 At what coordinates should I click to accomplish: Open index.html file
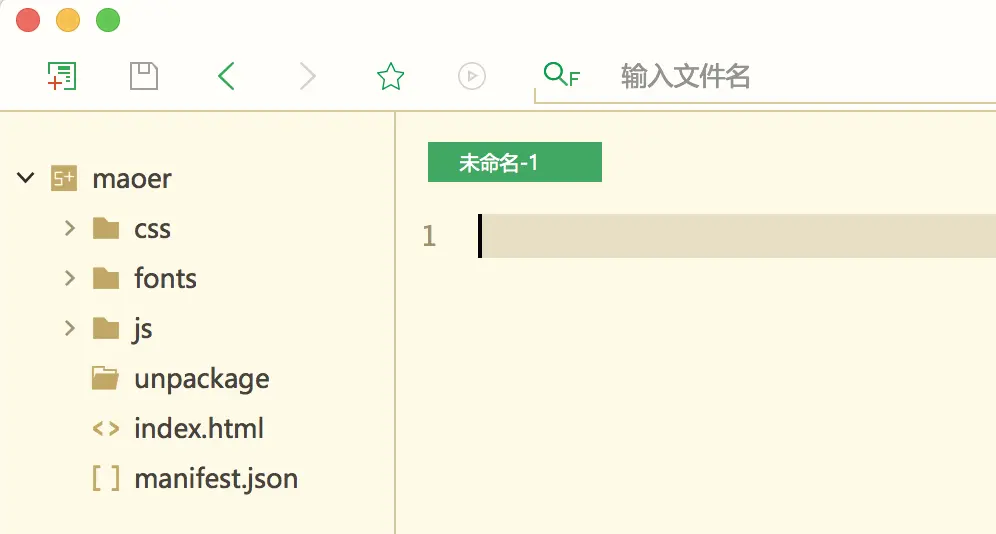click(x=198, y=429)
